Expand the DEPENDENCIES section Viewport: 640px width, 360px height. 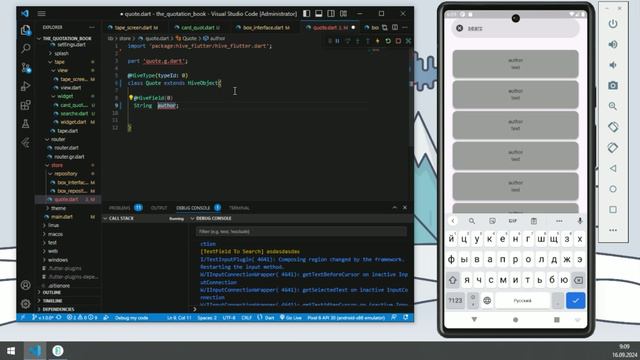click(58, 309)
